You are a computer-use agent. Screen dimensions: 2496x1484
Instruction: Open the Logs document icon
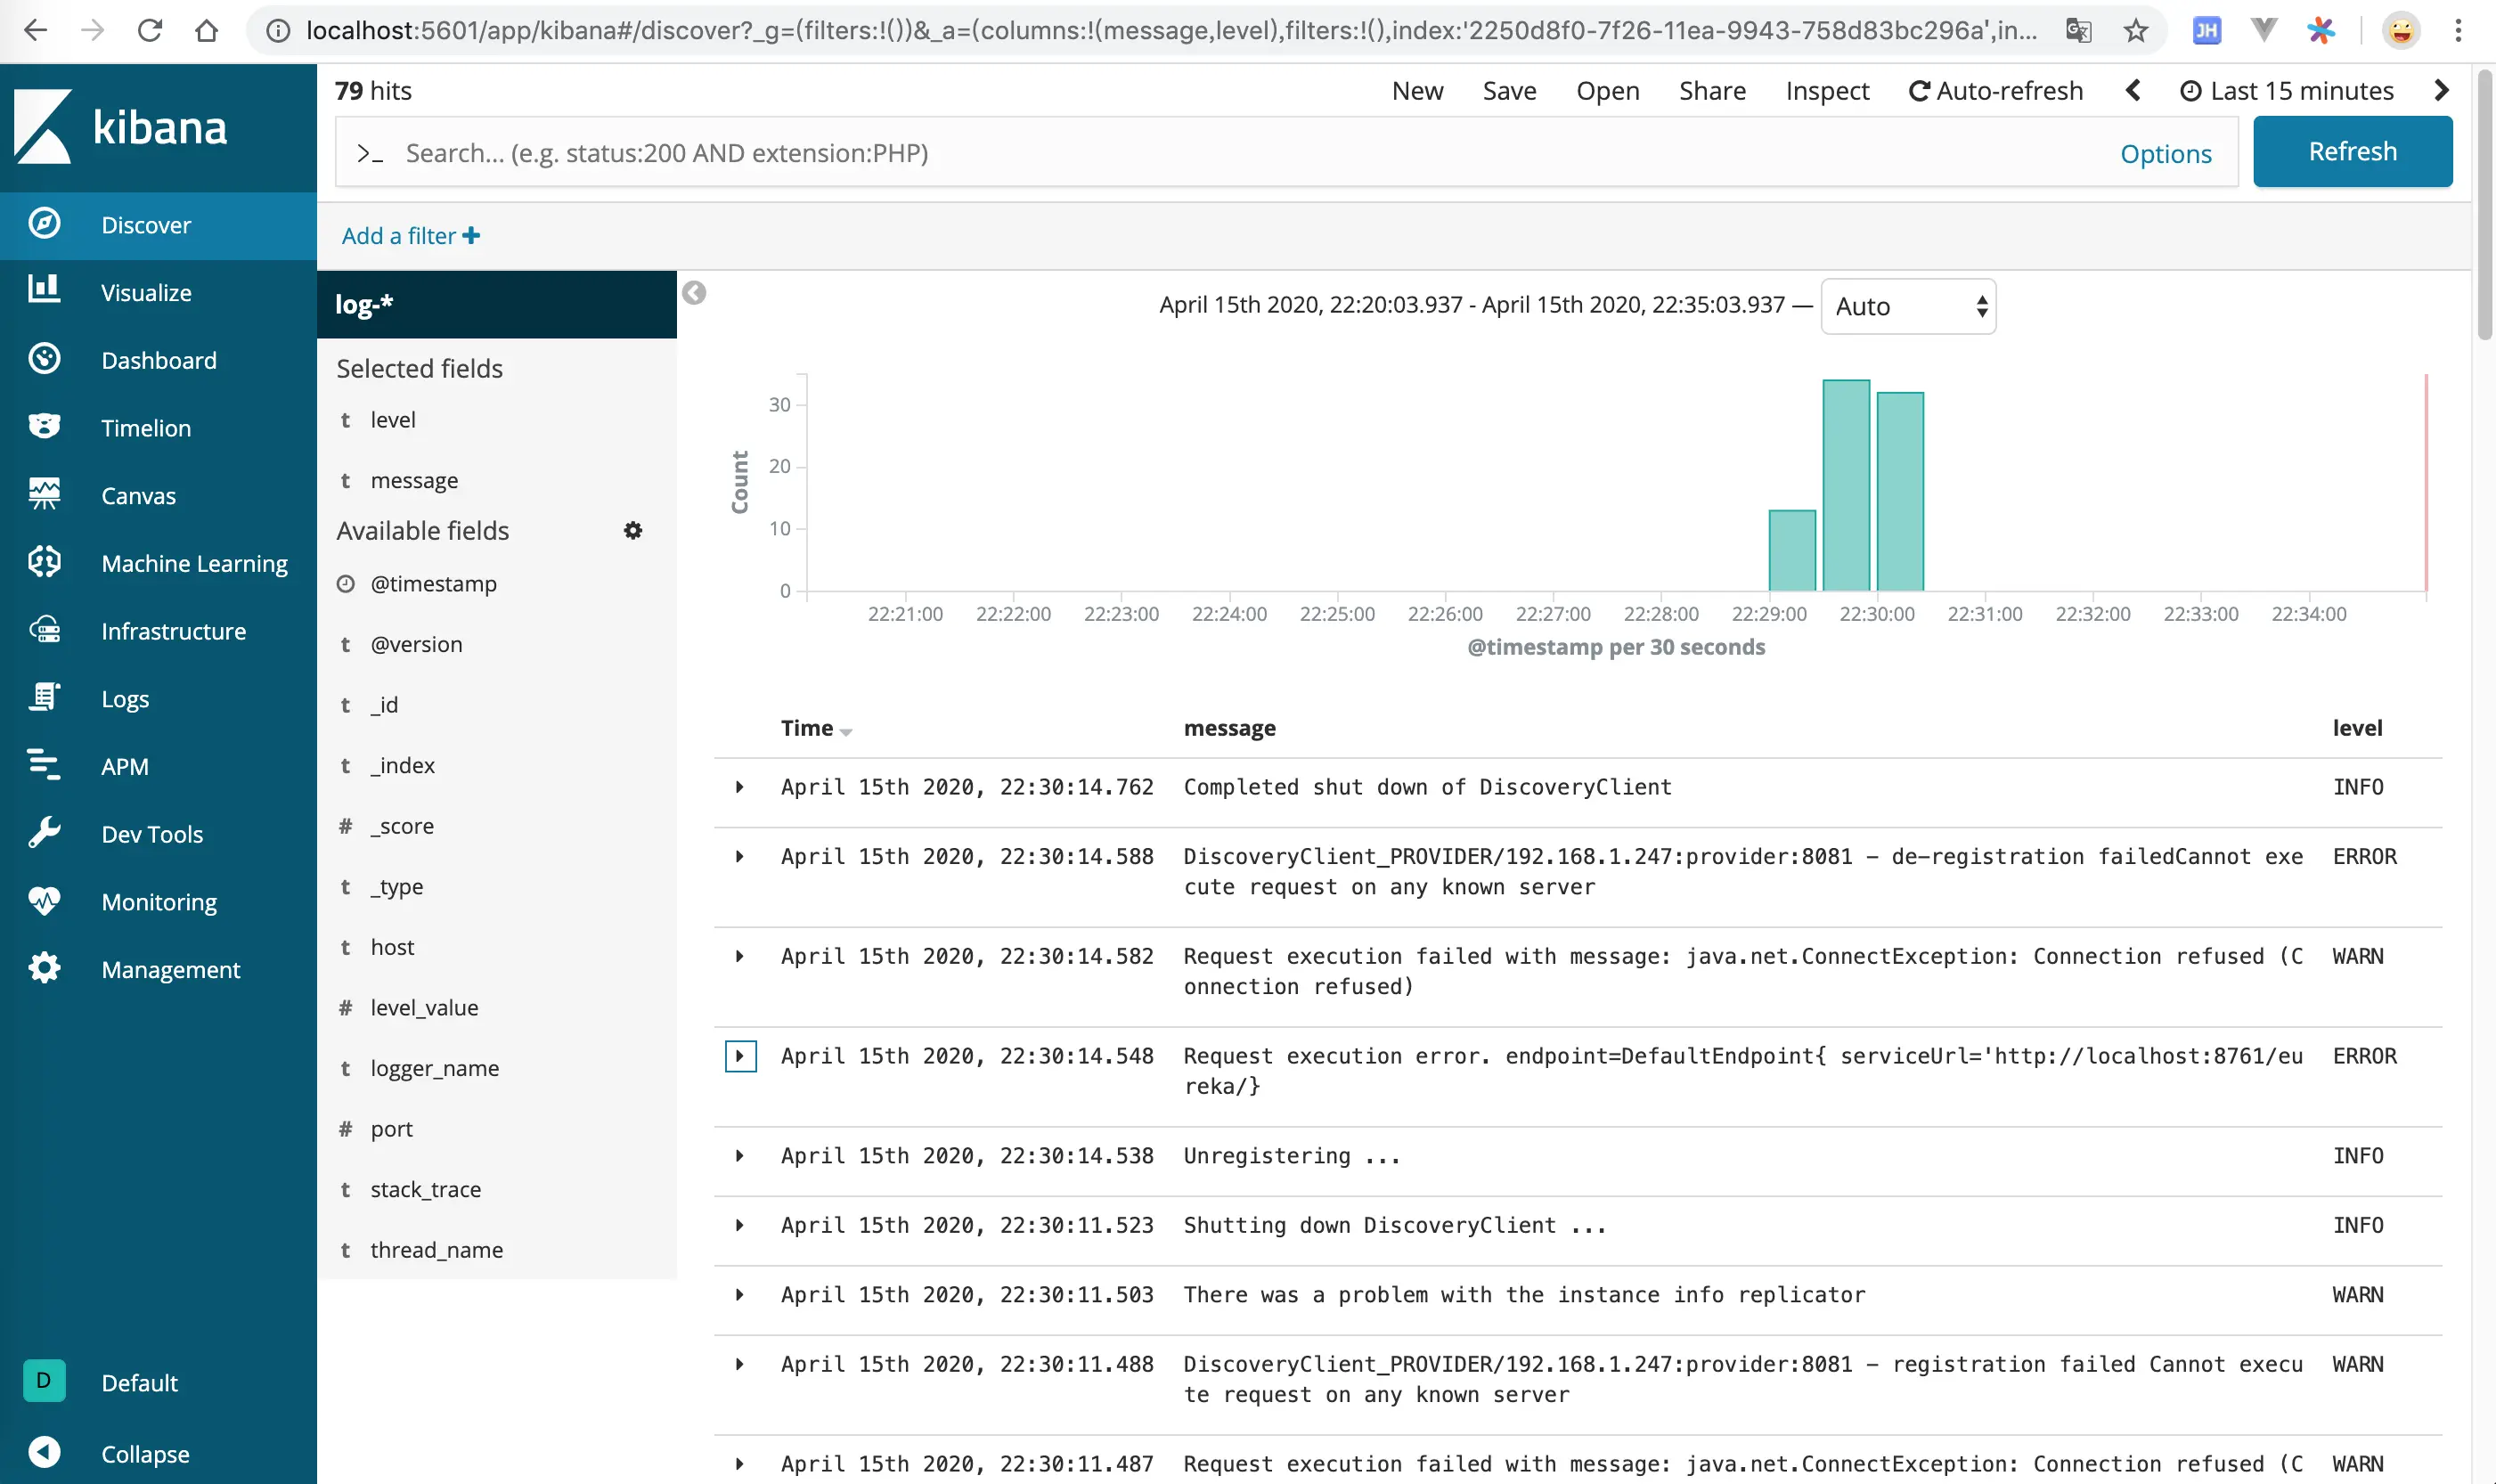tap(44, 698)
